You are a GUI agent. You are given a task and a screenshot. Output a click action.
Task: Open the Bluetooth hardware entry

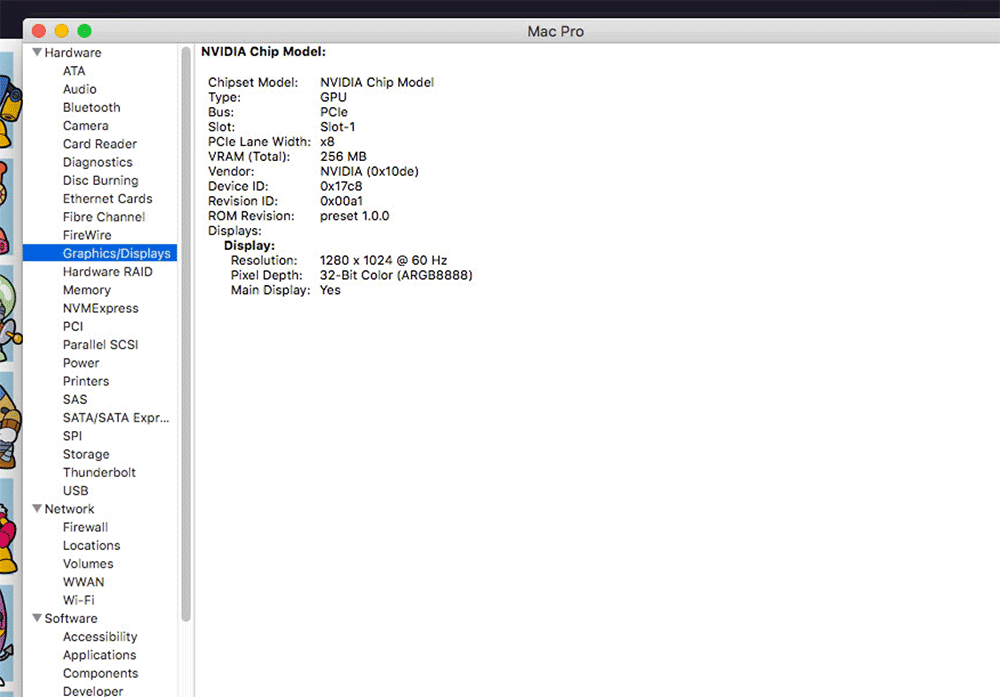point(91,107)
